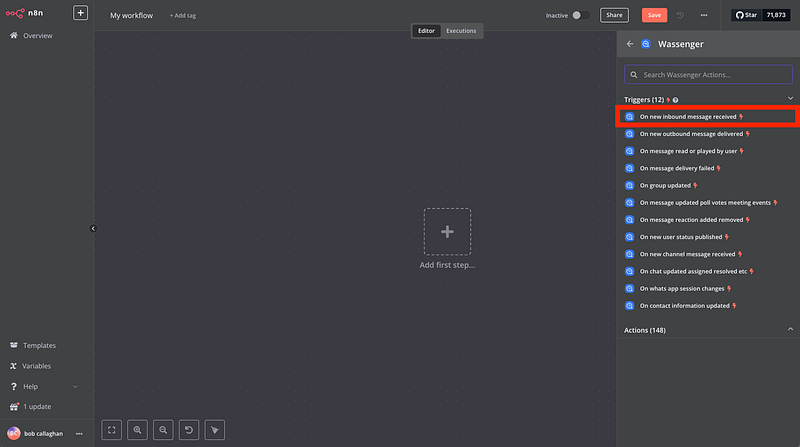Click the reset zoom icon
The height and width of the screenshot is (447, 800).
(189, 430)
